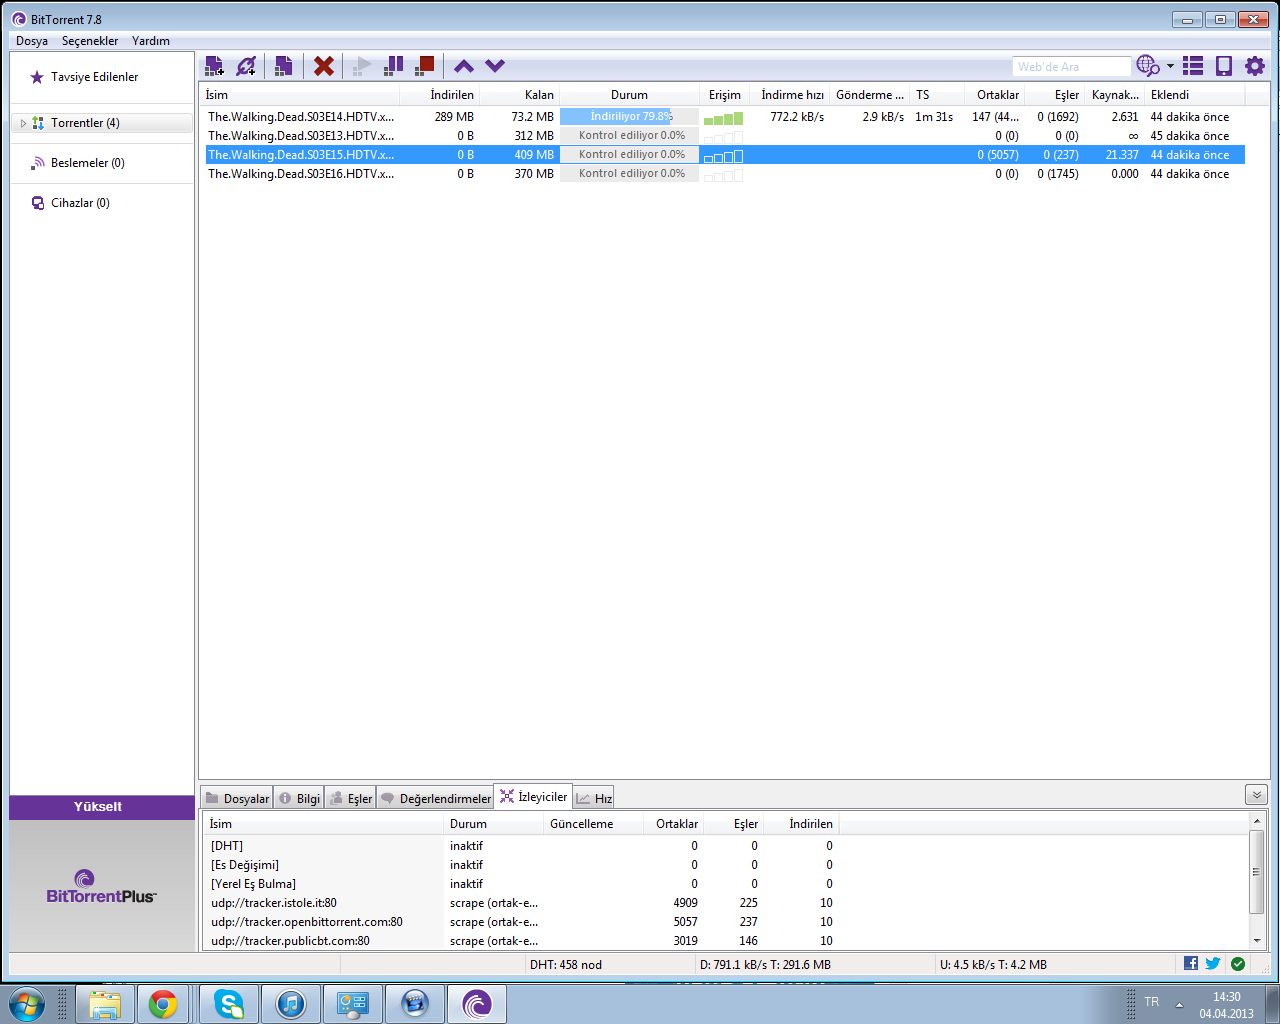Switch to the Eşler tab
The image size is (1280, 1024).
point(350,798)
